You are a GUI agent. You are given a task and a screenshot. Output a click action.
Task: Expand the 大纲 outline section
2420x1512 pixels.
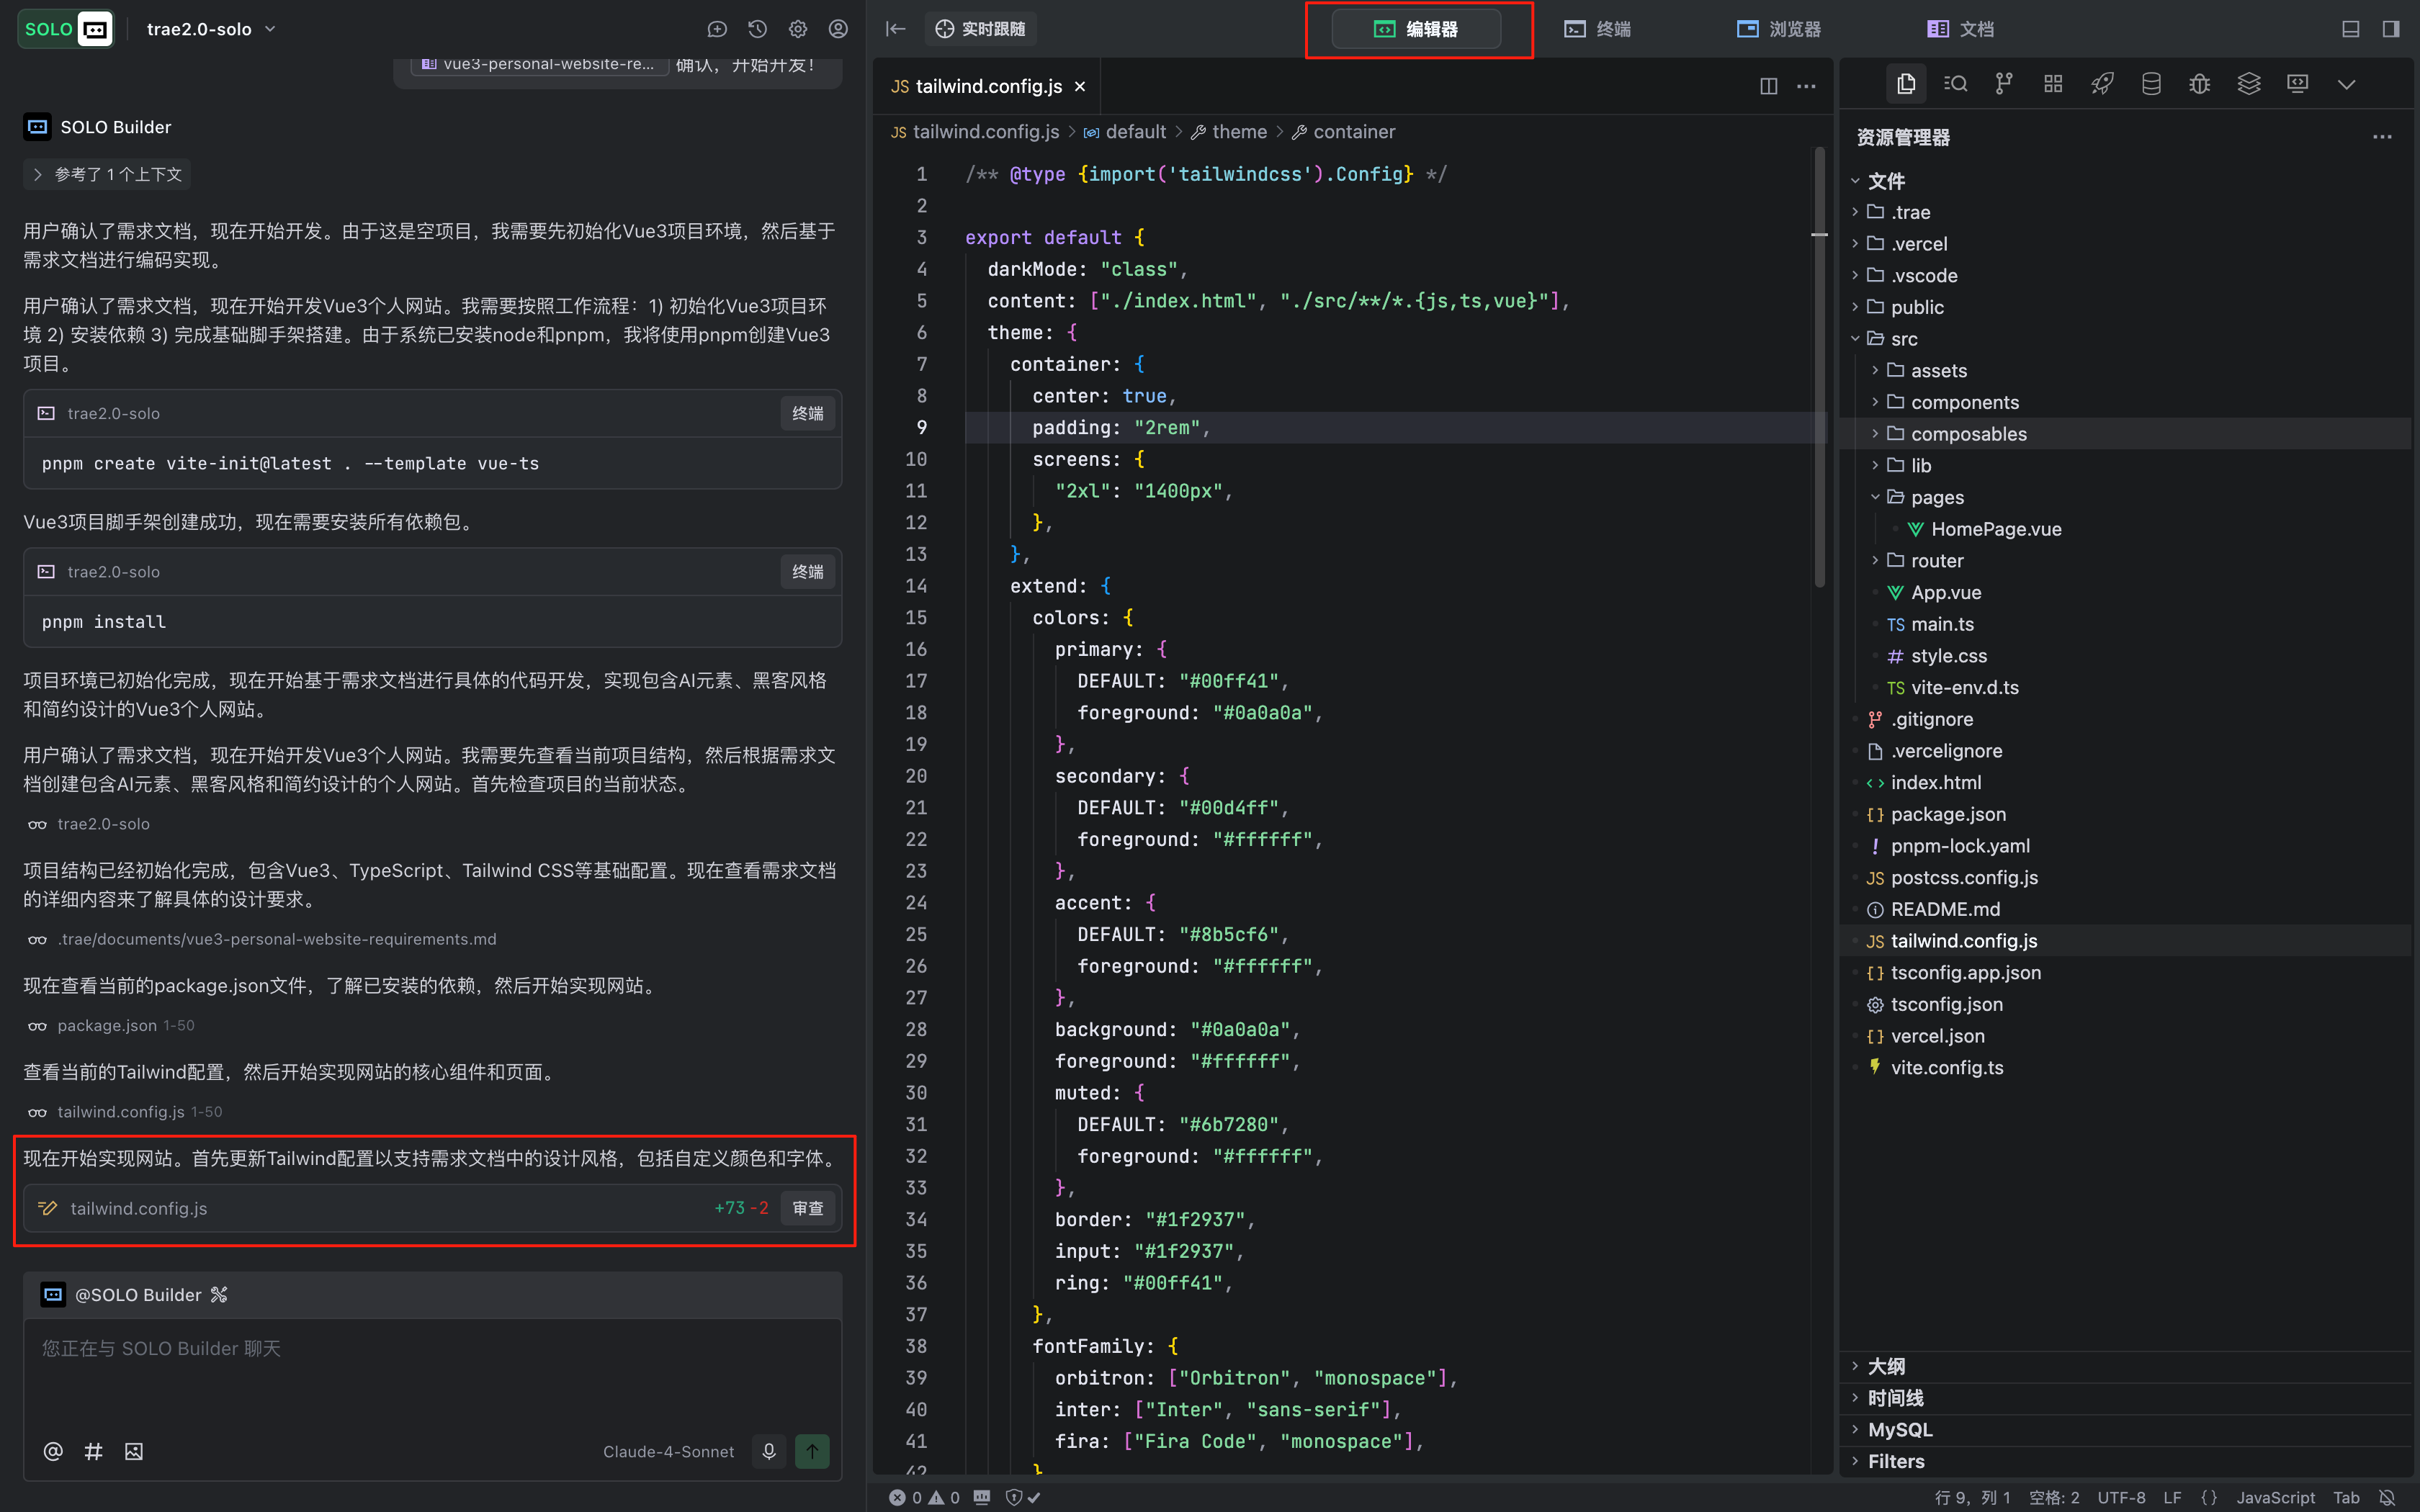pyautogui.click(x=1886, y=1366)
